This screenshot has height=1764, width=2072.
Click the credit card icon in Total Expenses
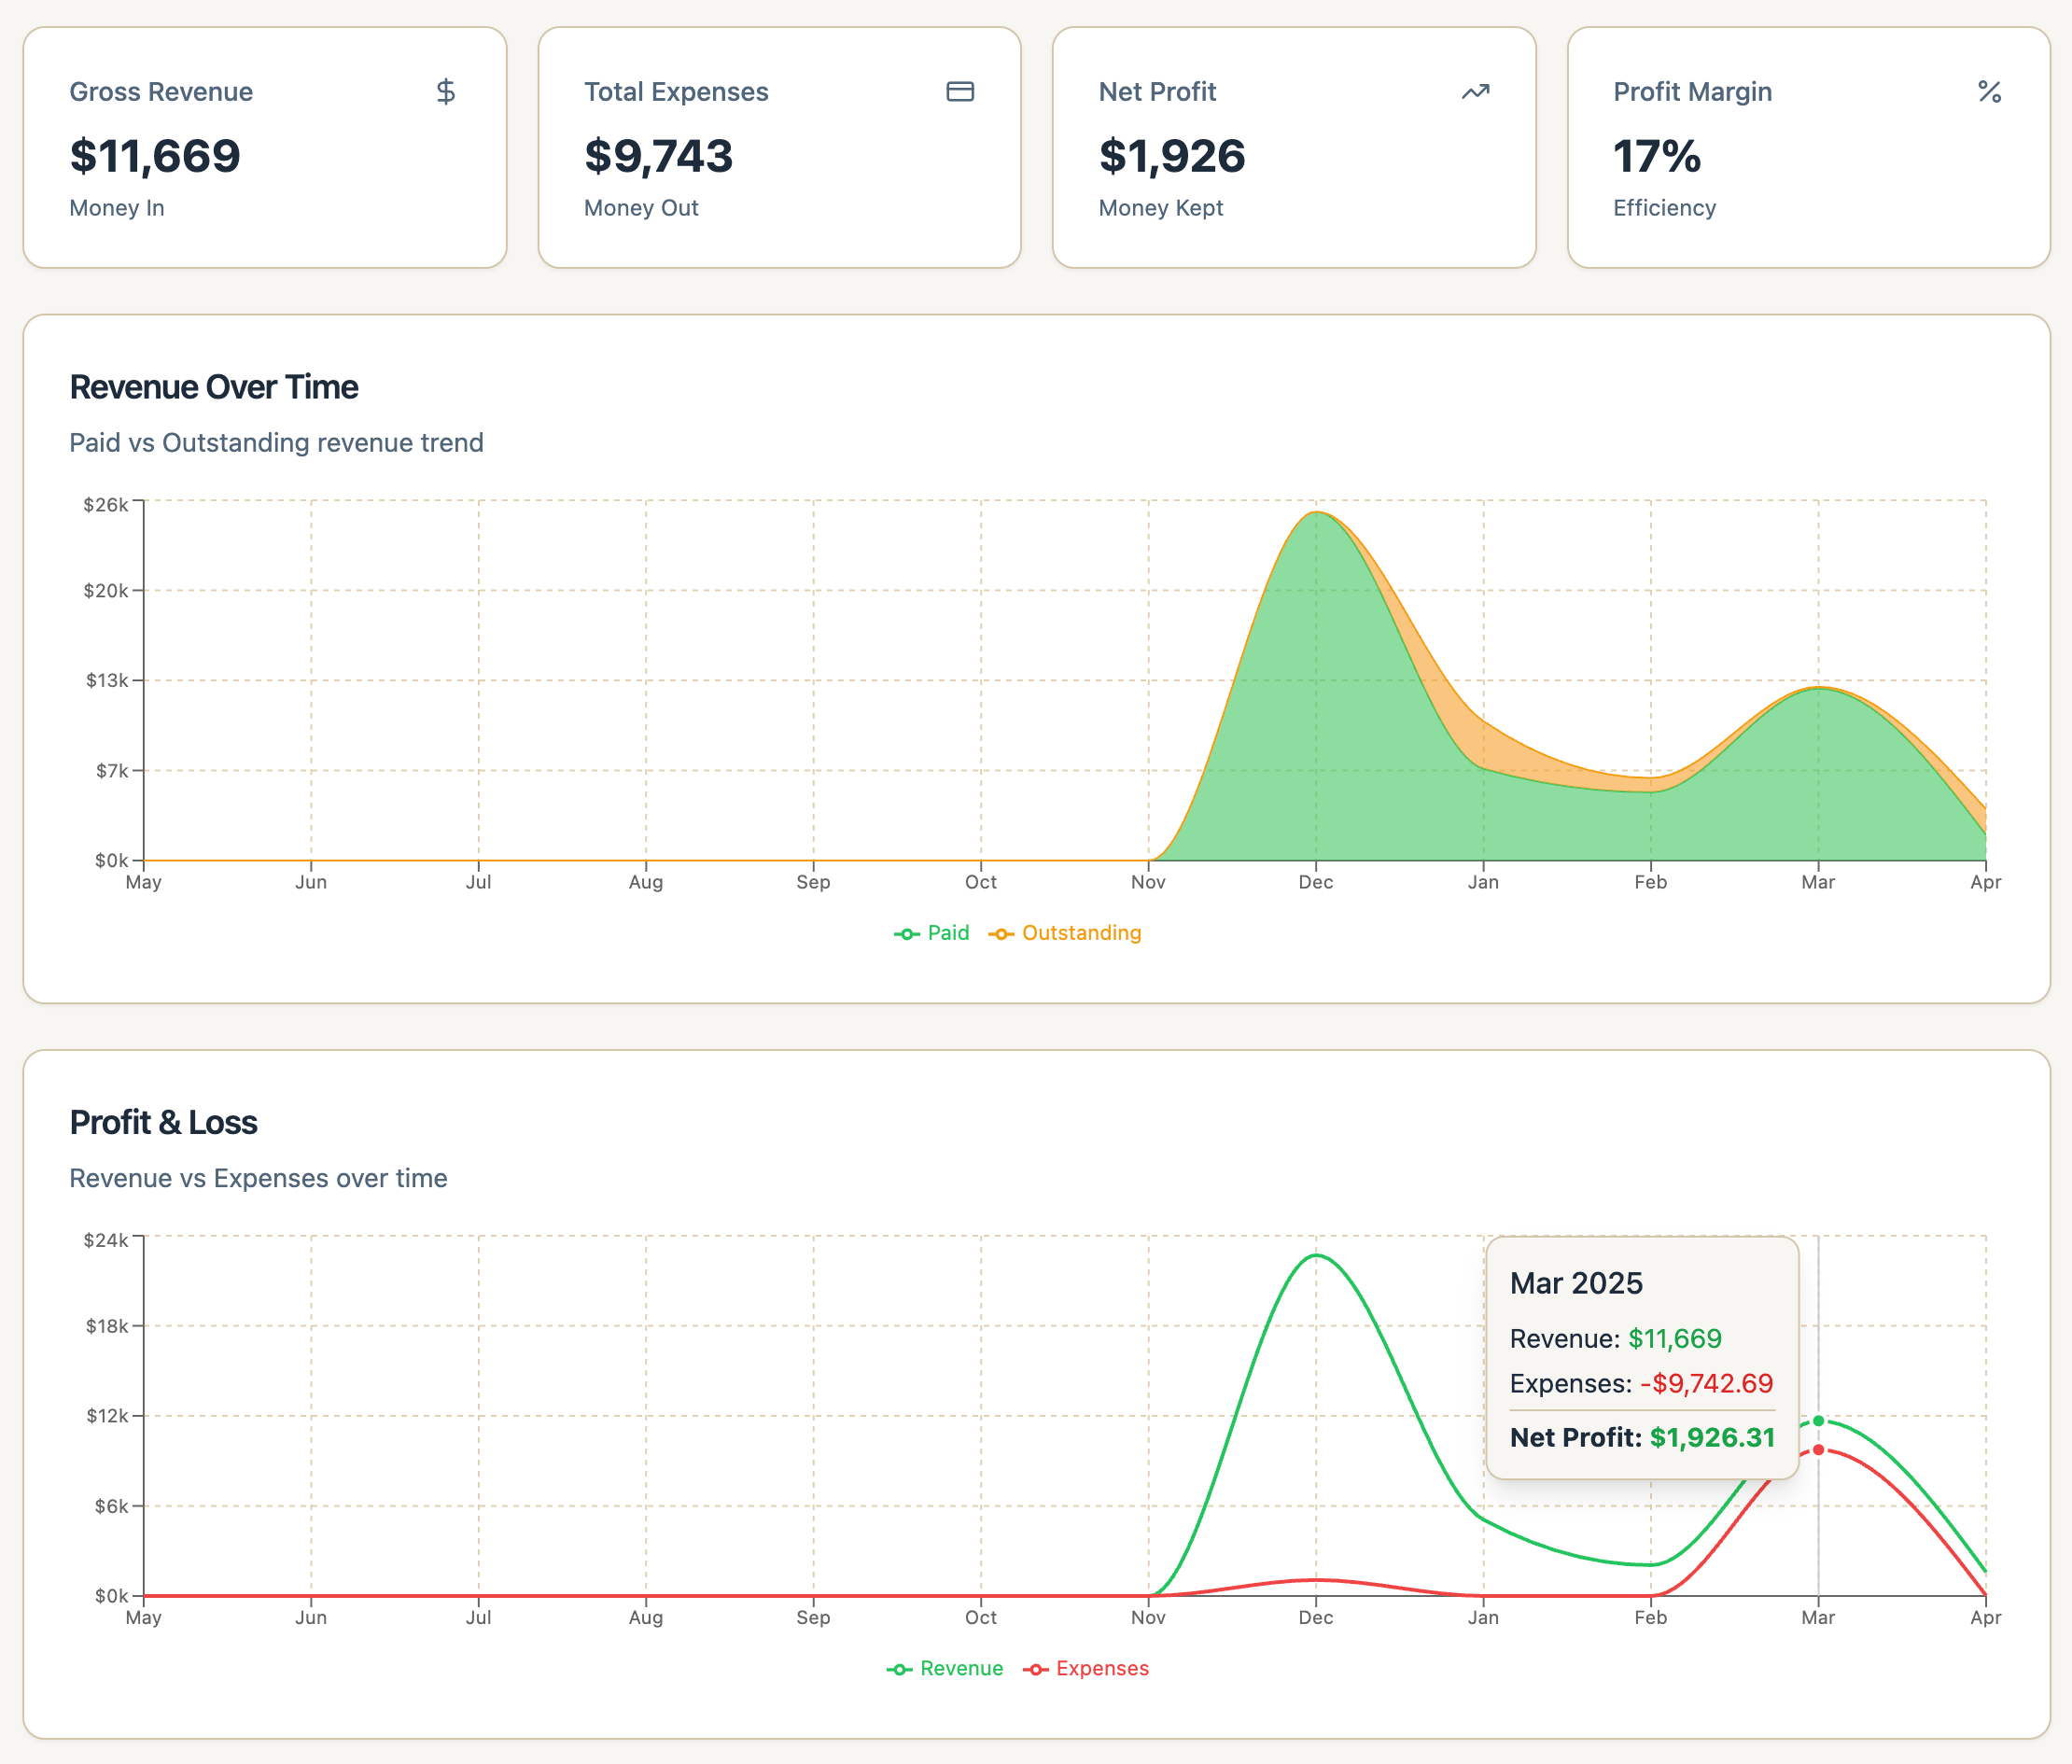coord(960,92)
